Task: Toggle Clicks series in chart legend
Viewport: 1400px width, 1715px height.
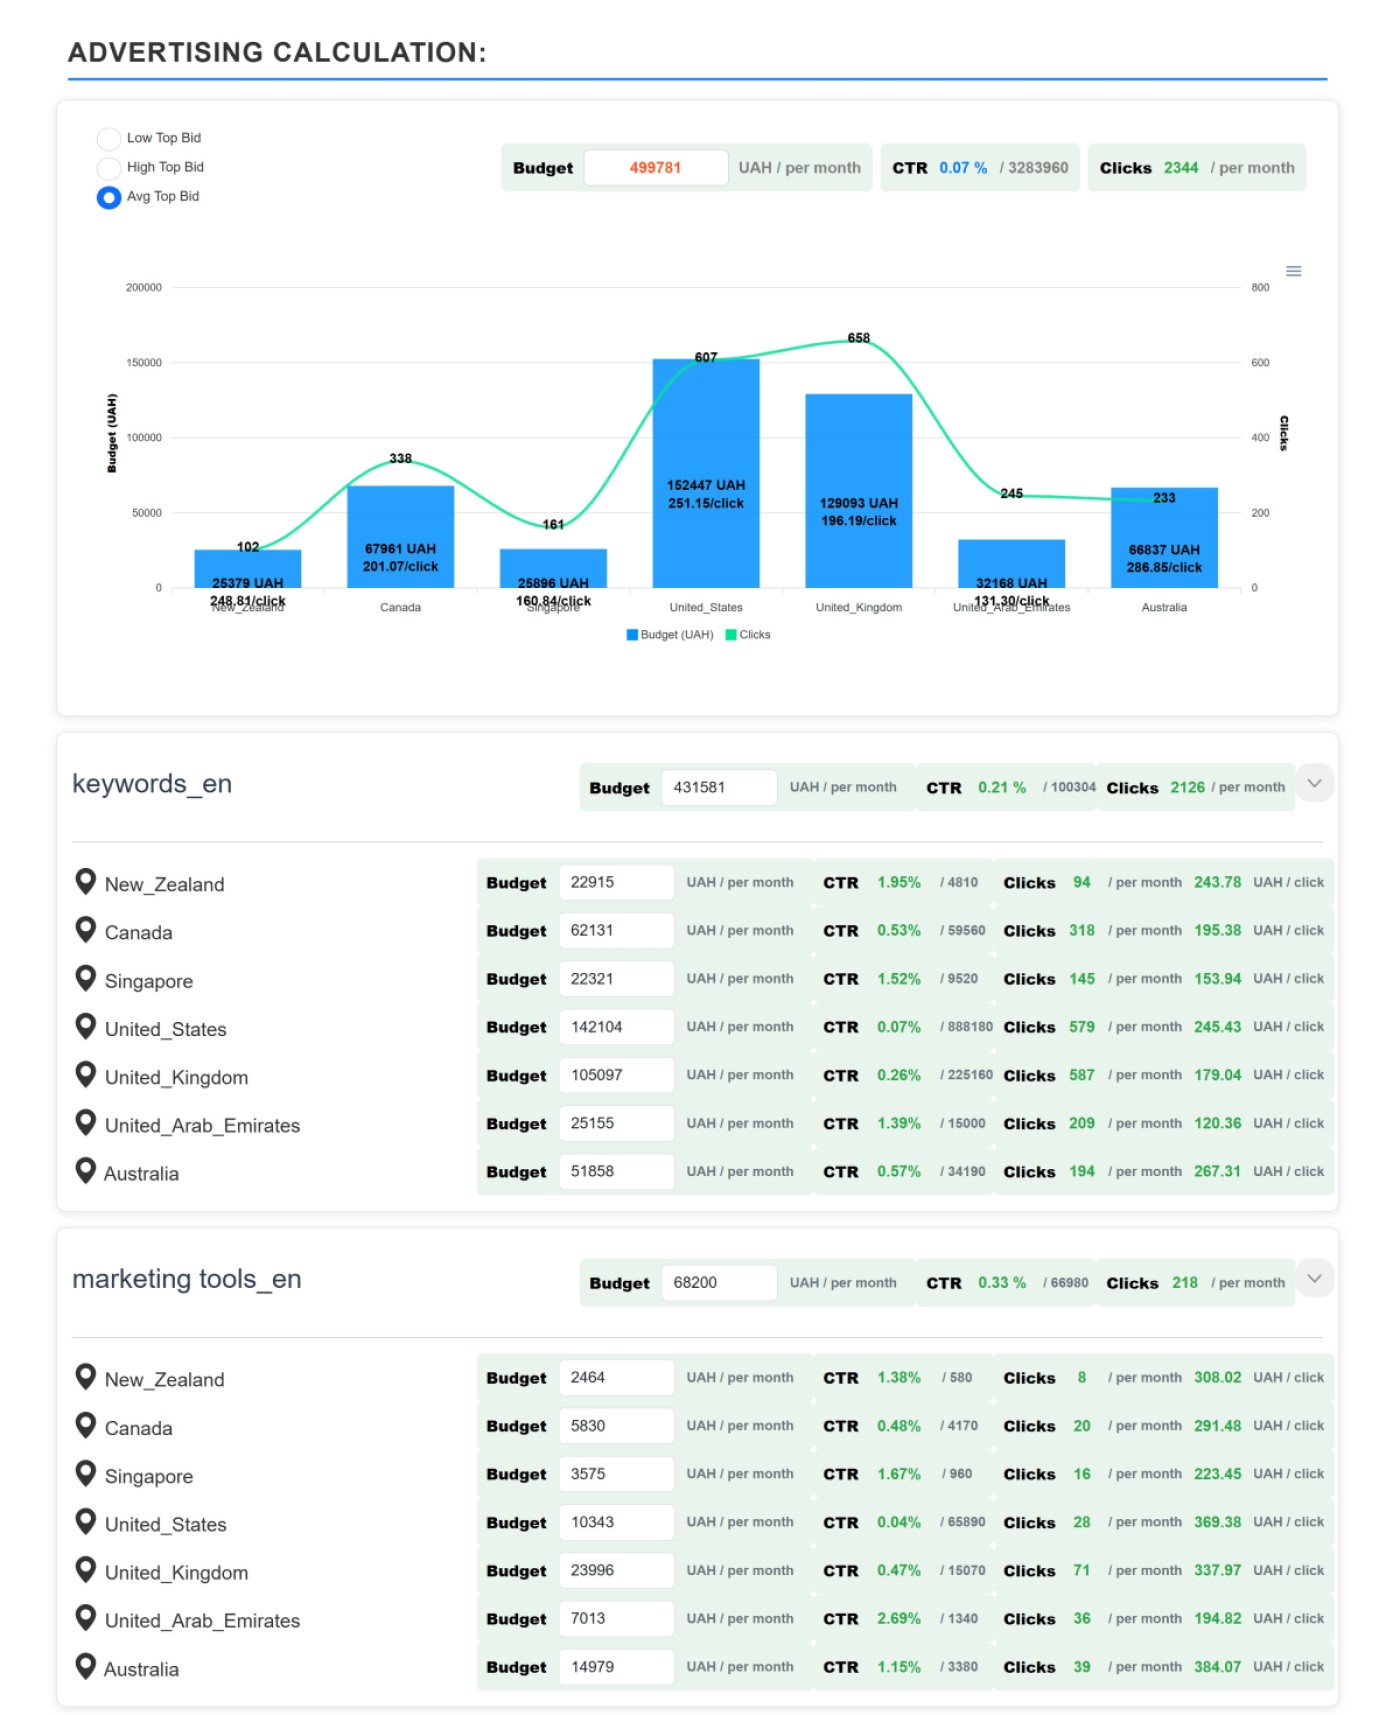Action: (x=748, y=635)
